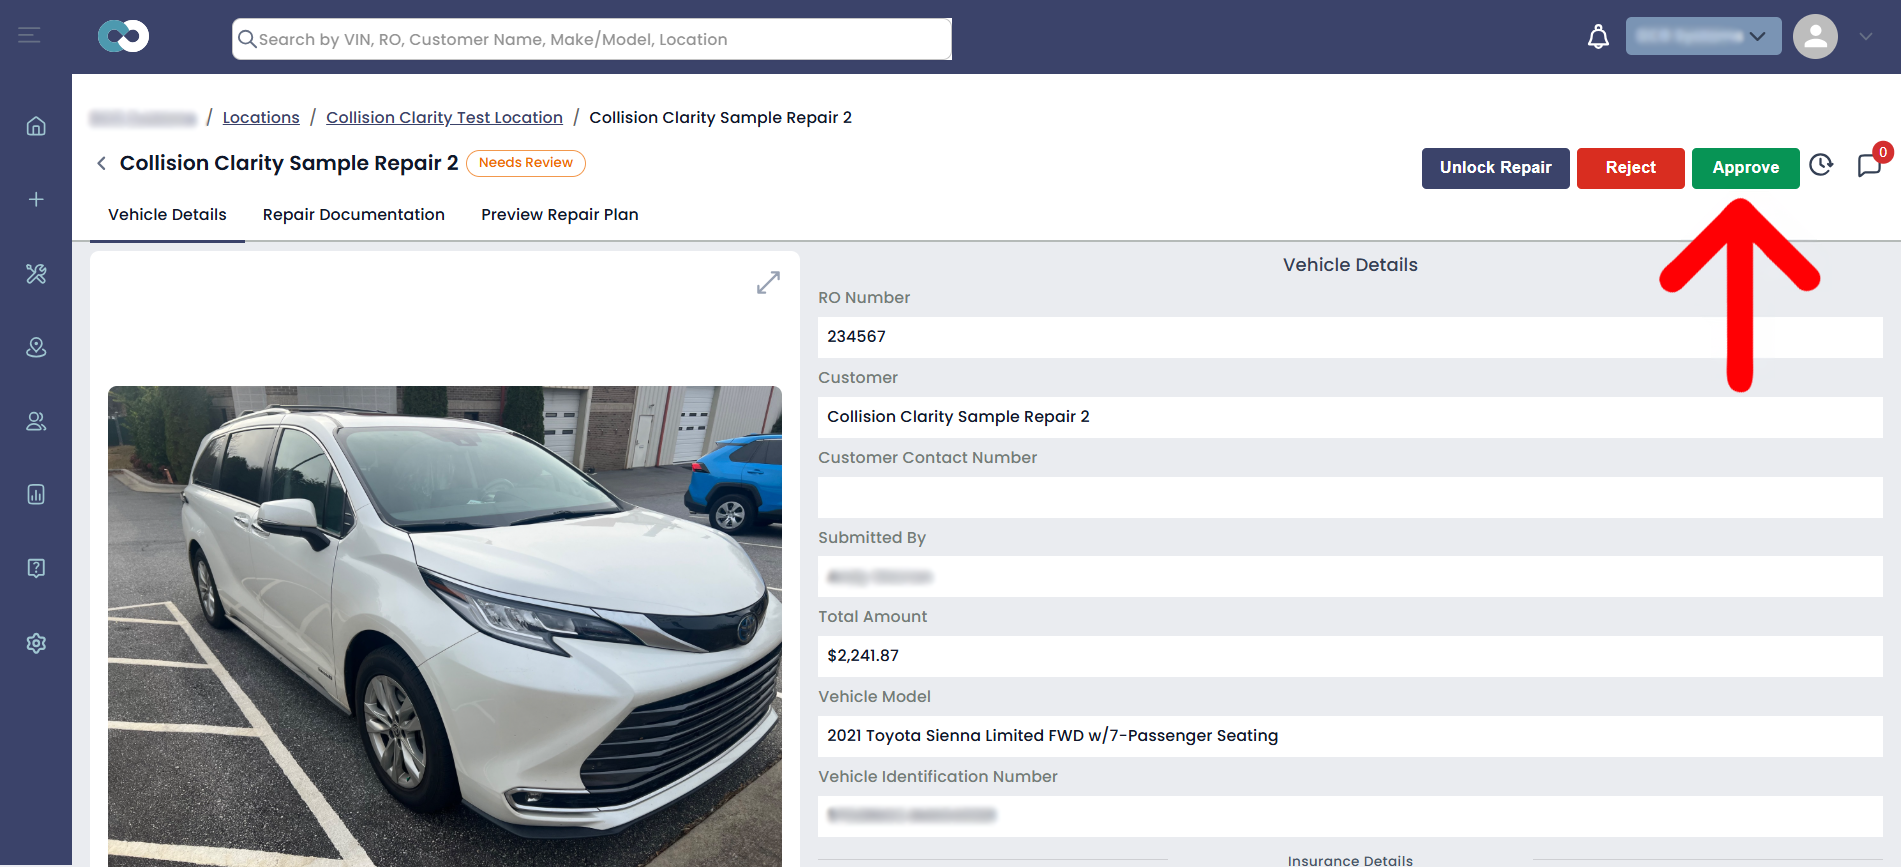Image resolution: width=1901 pixels, height=867 pixels.
Task: Click the notification bell icon
Action: [1598, 37]
